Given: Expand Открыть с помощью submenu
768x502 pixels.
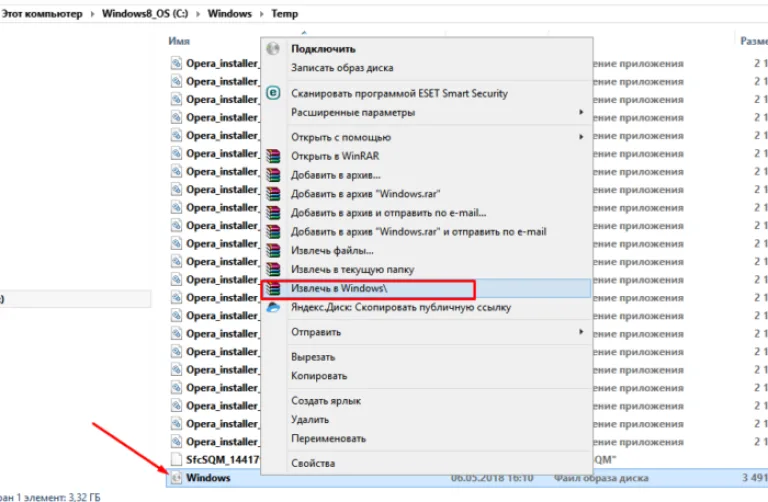Looking at the screenshot, I should click(581, 137).
